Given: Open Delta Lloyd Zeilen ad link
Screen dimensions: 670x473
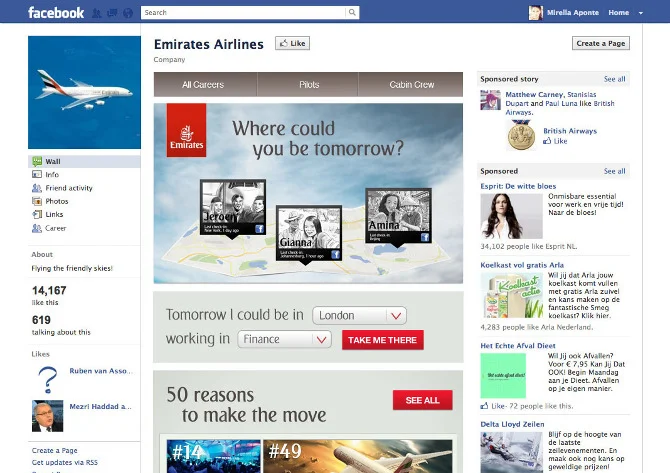Looking at the screenshot, I should pos(512,424).
